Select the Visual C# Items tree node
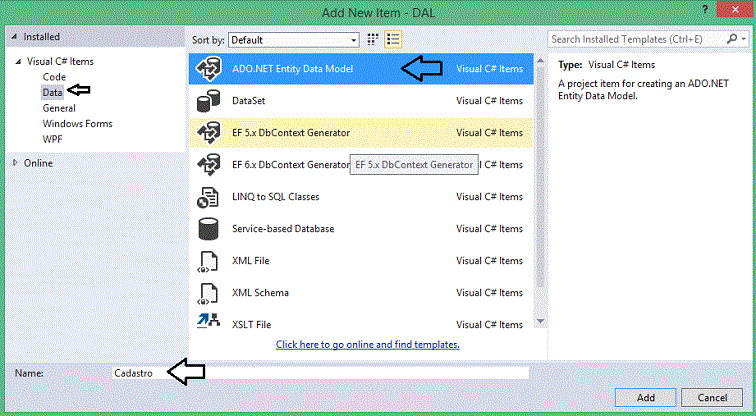This screenshot has width=756, height=416. tap(60, 61)
